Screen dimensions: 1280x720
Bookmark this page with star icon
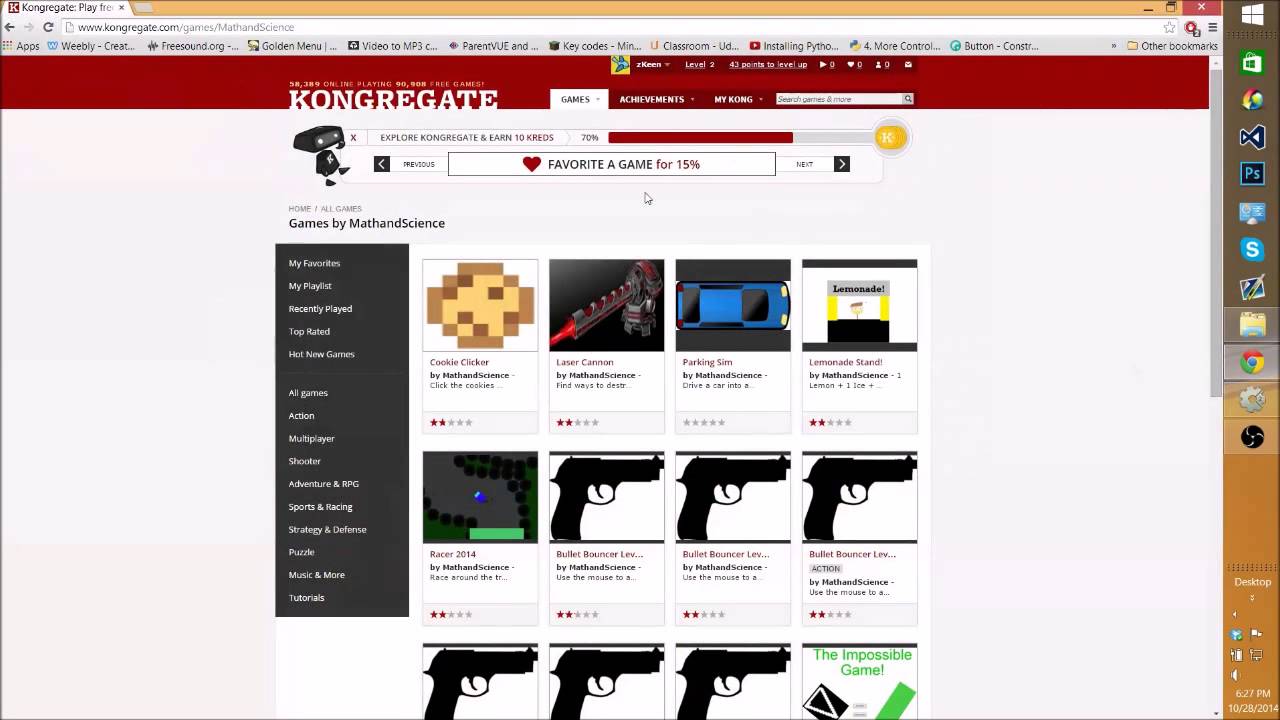[1169, 27]
